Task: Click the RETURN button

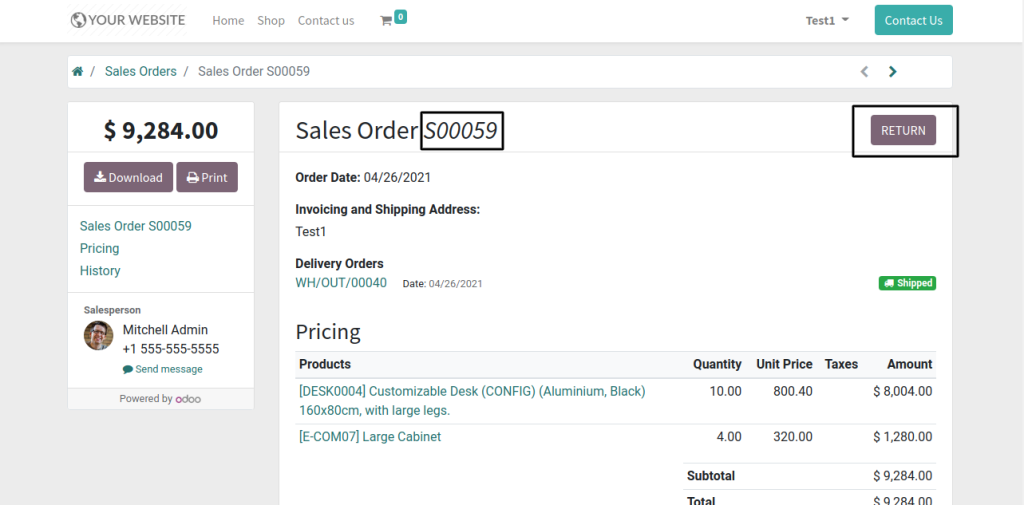Action: (x=903, y=130)
